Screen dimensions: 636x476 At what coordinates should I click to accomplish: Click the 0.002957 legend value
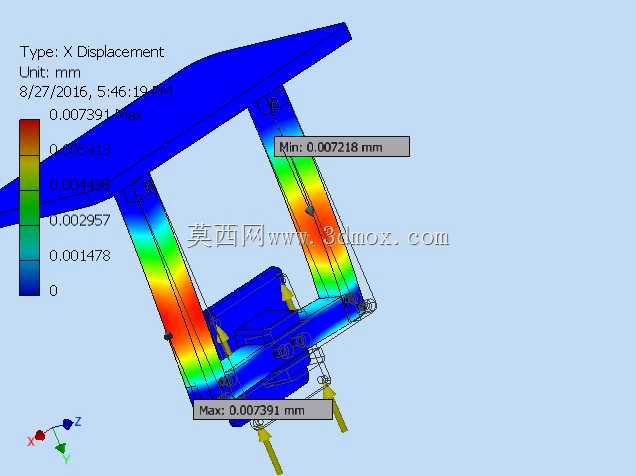80,221
